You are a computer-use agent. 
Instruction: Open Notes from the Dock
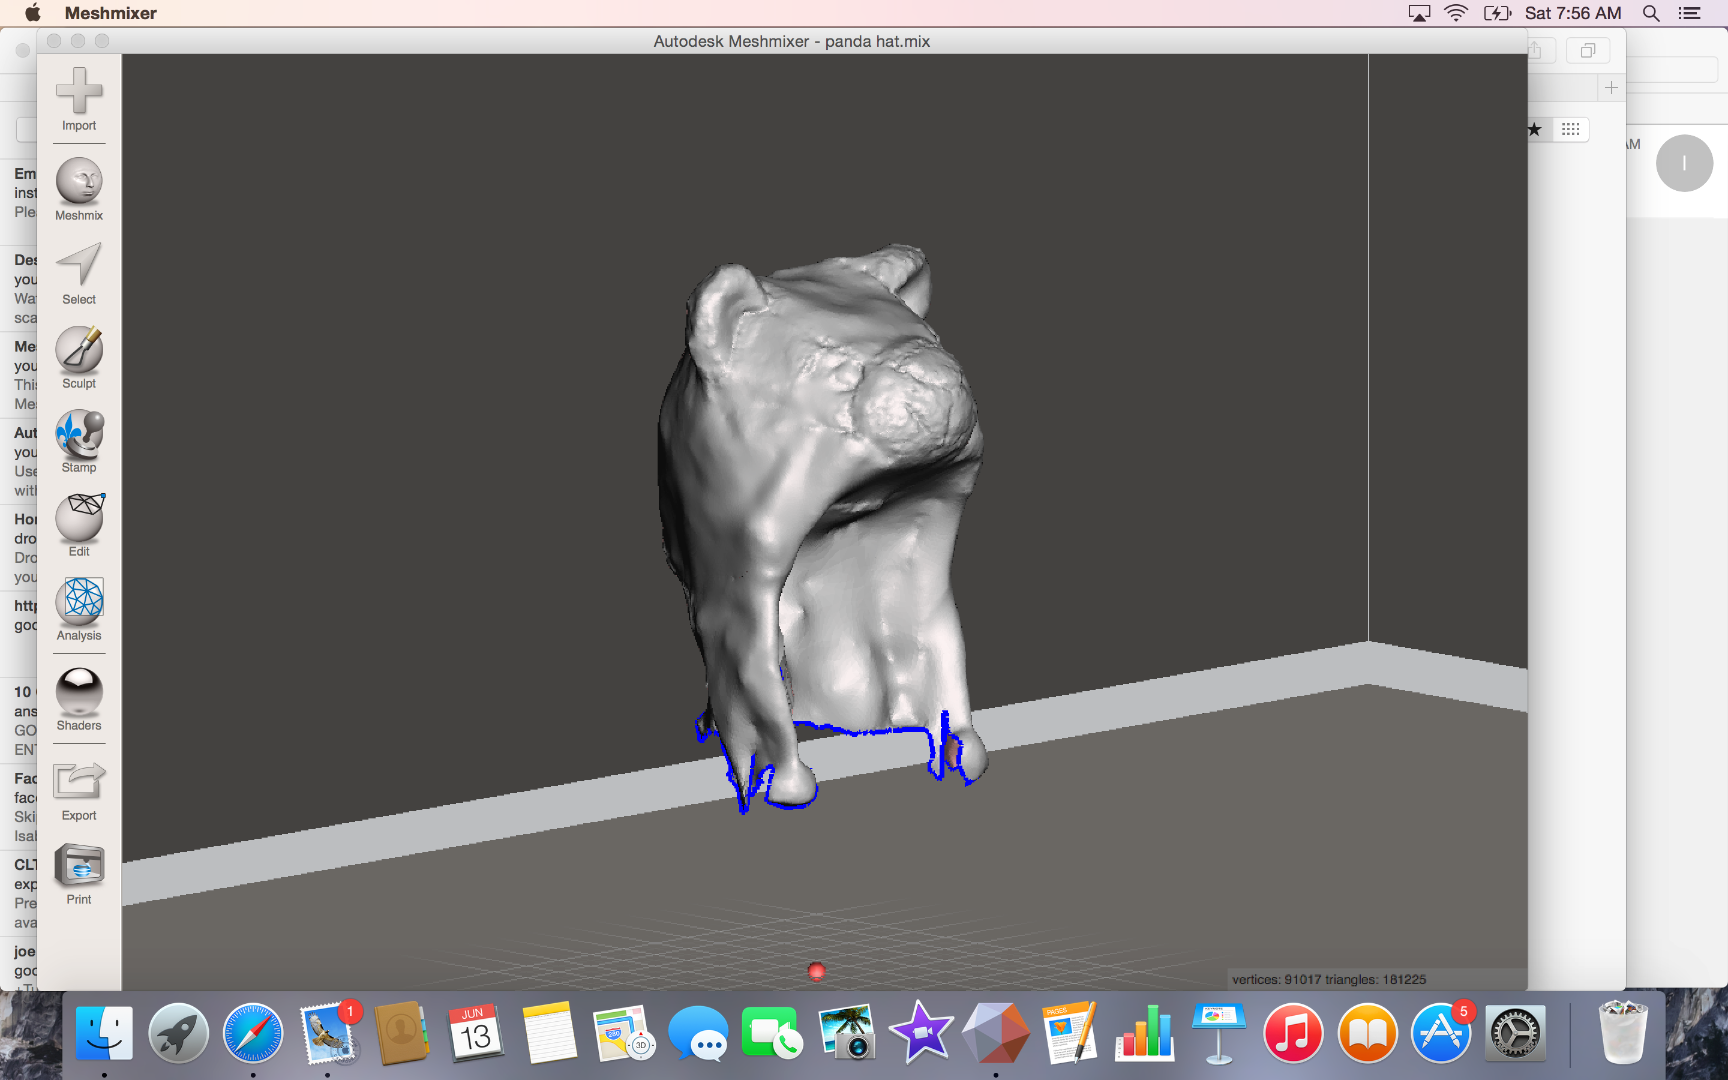(x=549, y=1033)
